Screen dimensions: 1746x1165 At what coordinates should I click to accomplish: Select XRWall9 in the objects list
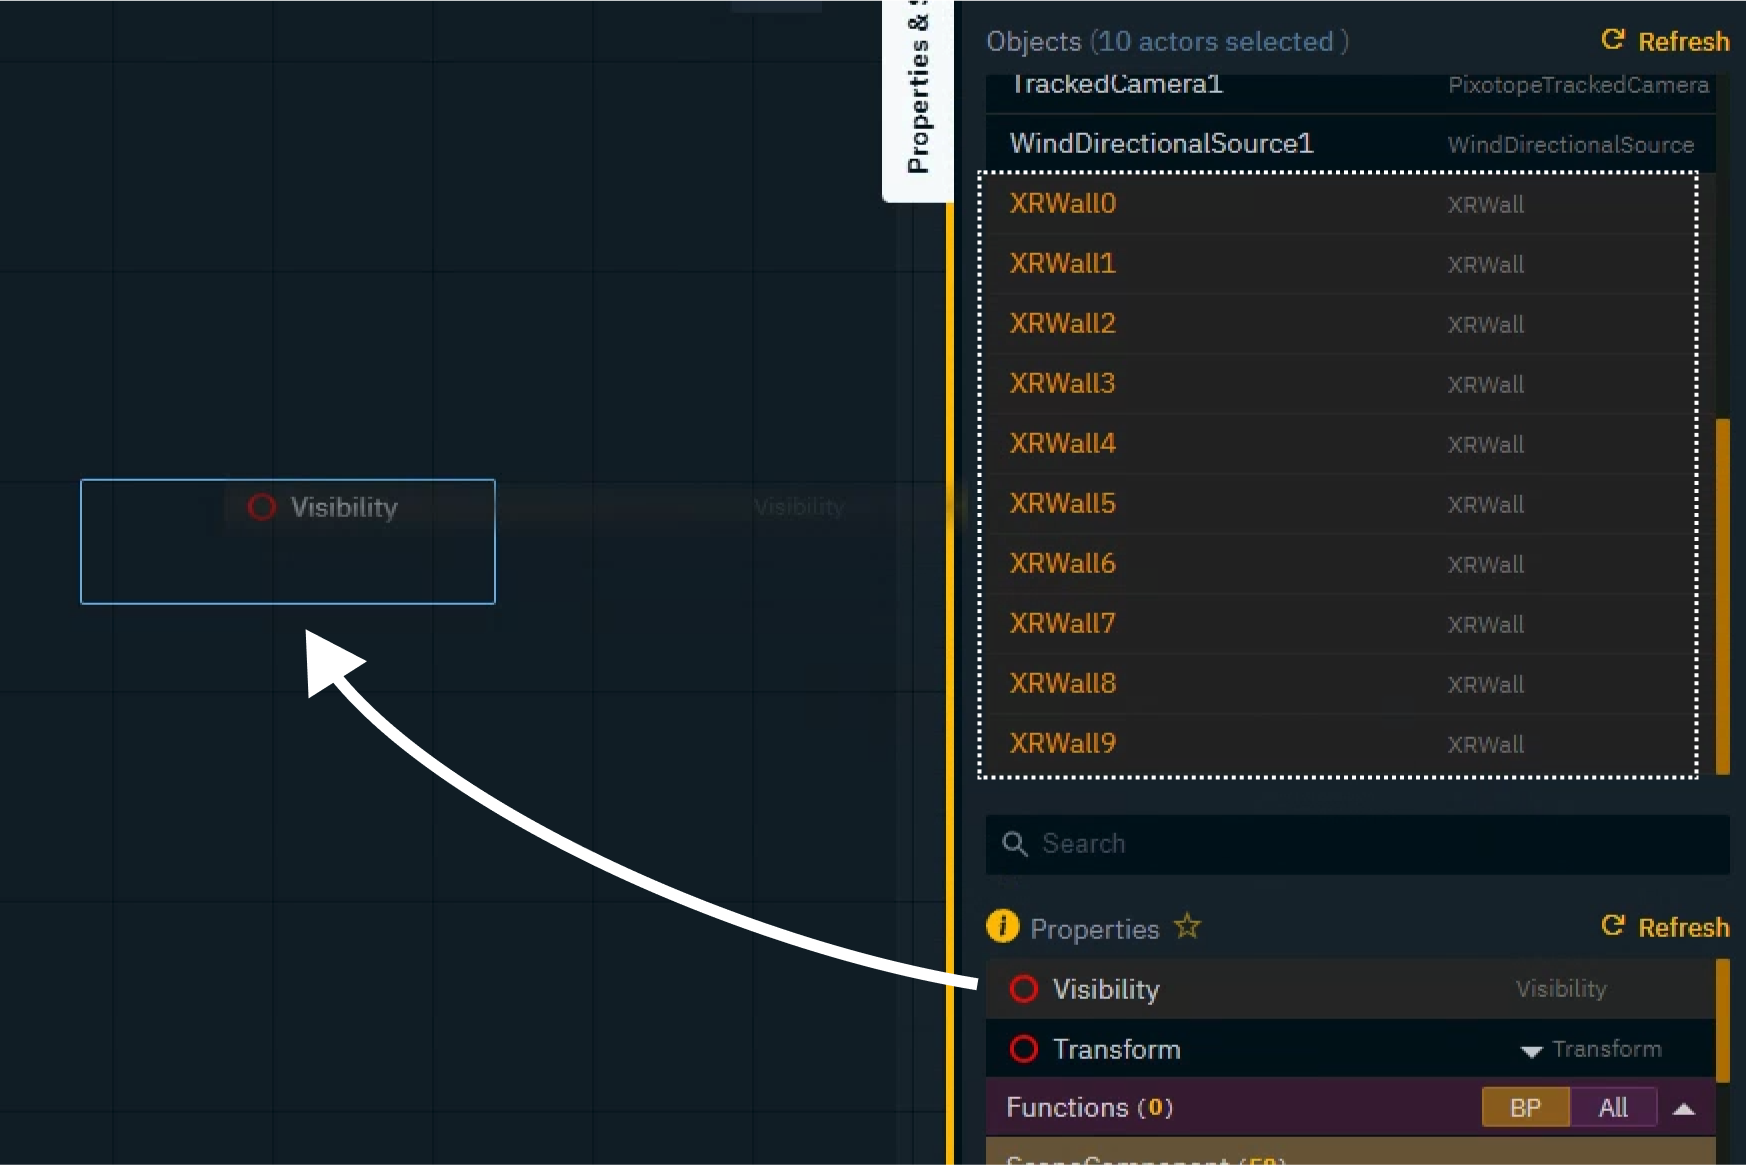click(x=1062, y=744)
